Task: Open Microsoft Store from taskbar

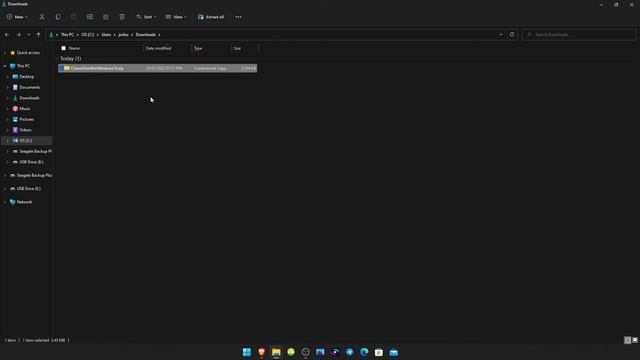Action: tap(379, 352)
